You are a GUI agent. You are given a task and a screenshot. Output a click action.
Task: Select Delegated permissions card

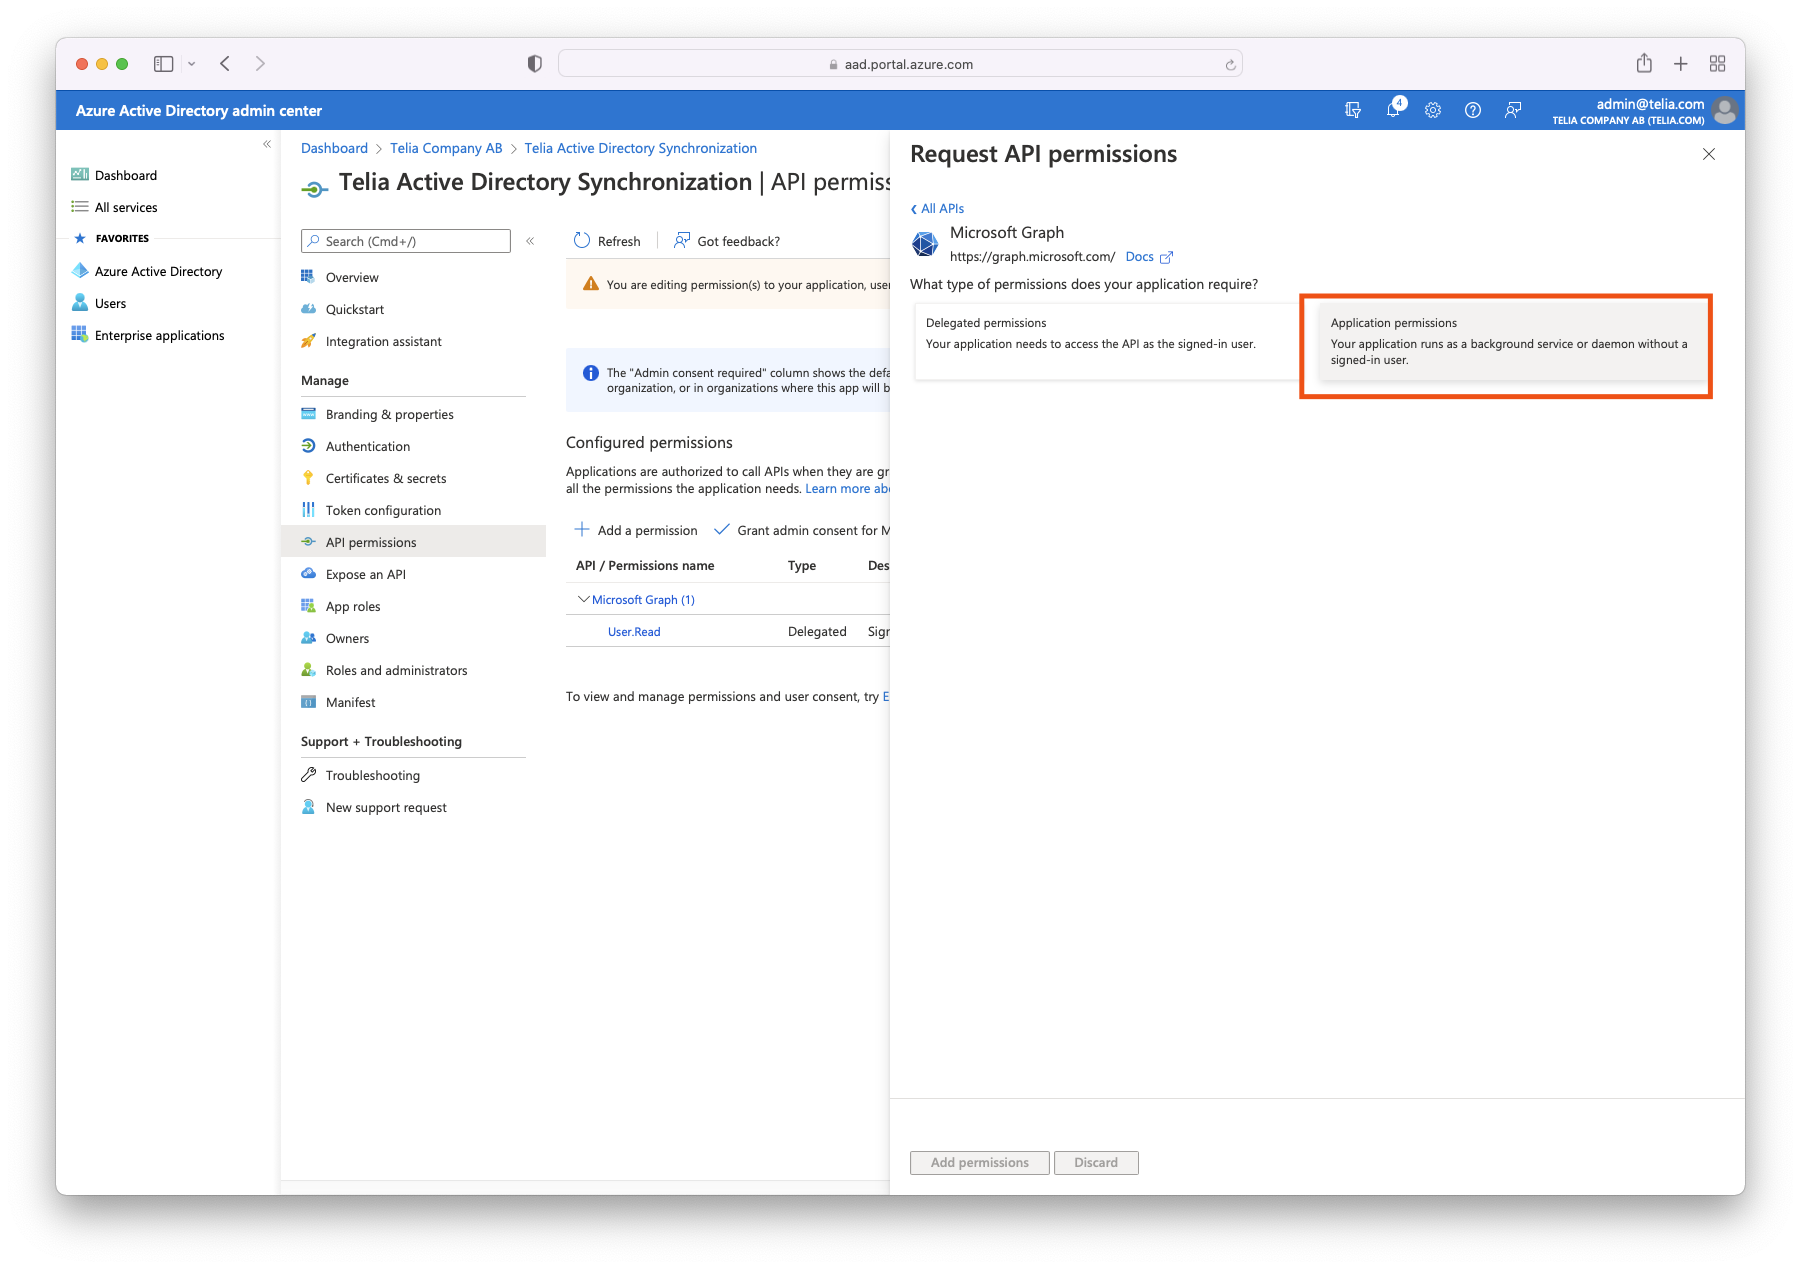point(1106,341)
